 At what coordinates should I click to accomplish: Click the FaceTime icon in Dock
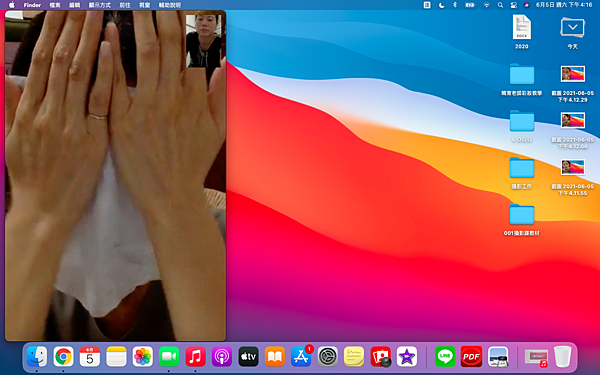169,357
